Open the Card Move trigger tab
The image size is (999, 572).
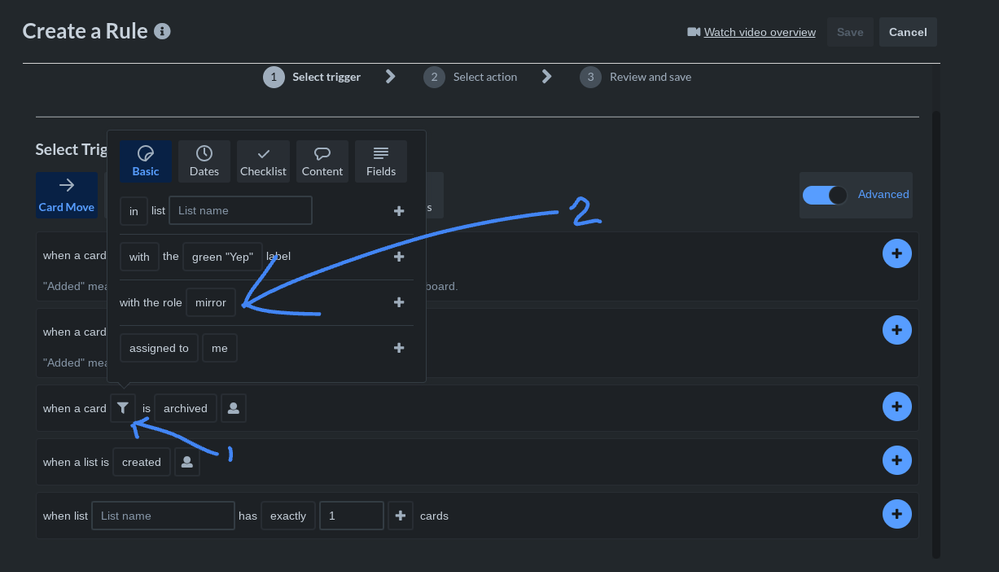click(x=66, y=195)
